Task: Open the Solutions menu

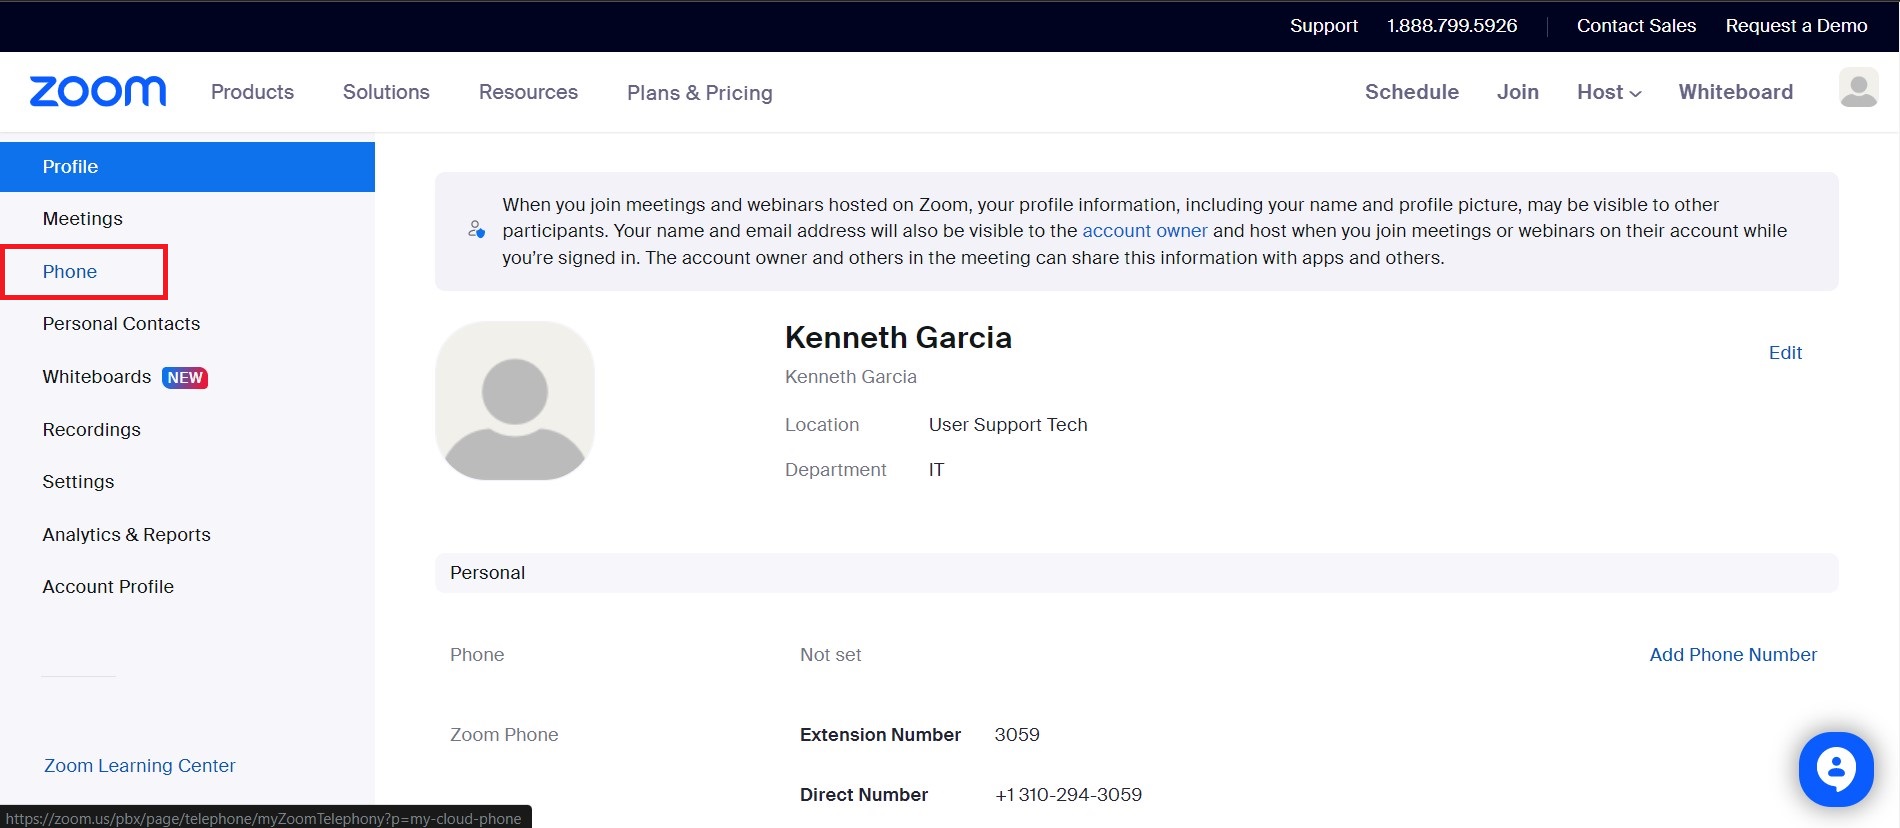Action: [386, 92]
